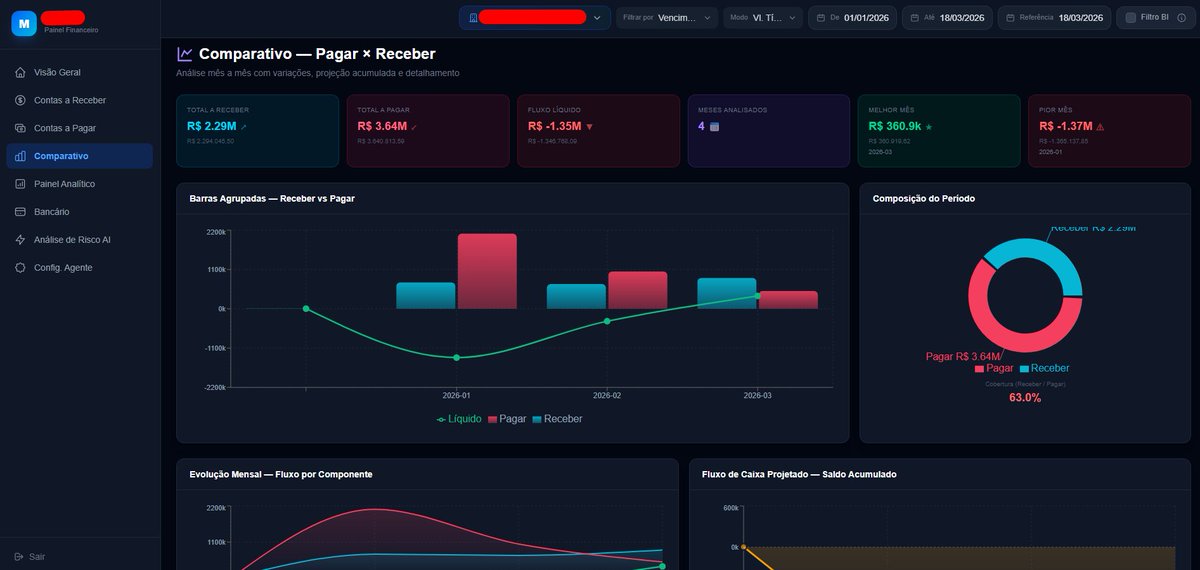Click the cyan Receber donut segment

1057,262
